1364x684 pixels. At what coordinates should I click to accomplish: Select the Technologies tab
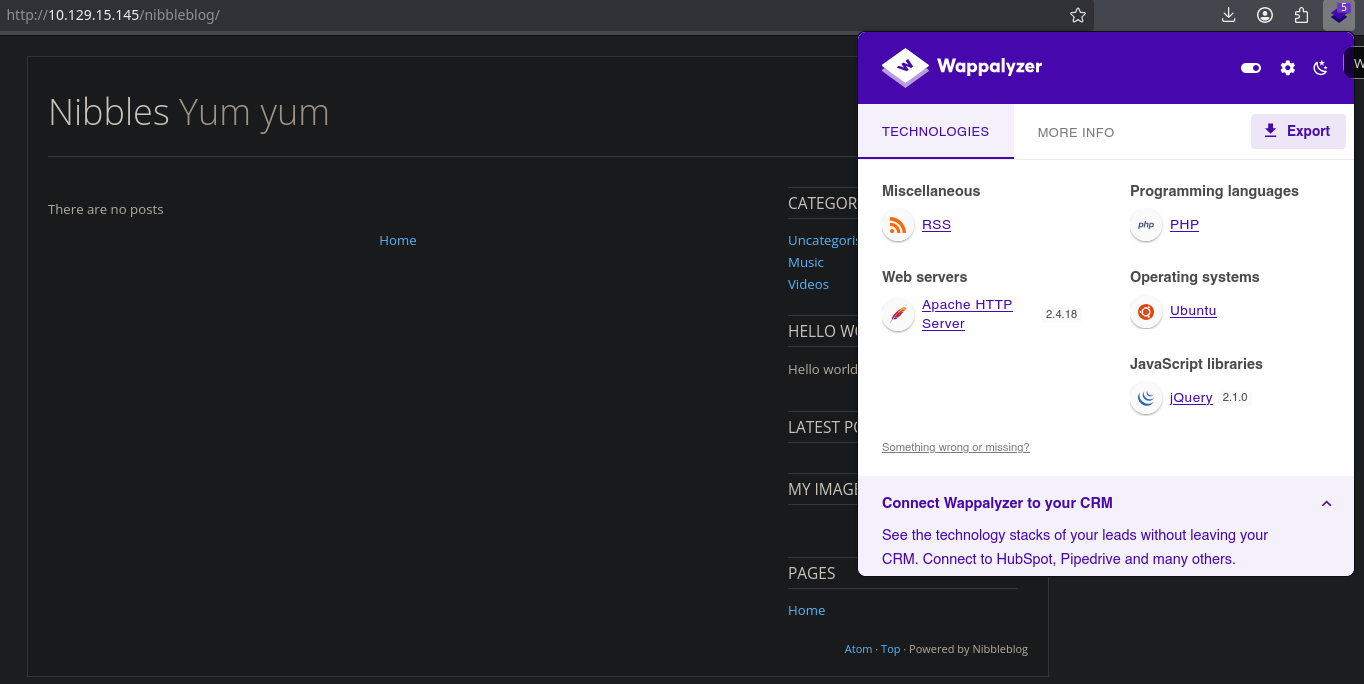click(935, 132)
